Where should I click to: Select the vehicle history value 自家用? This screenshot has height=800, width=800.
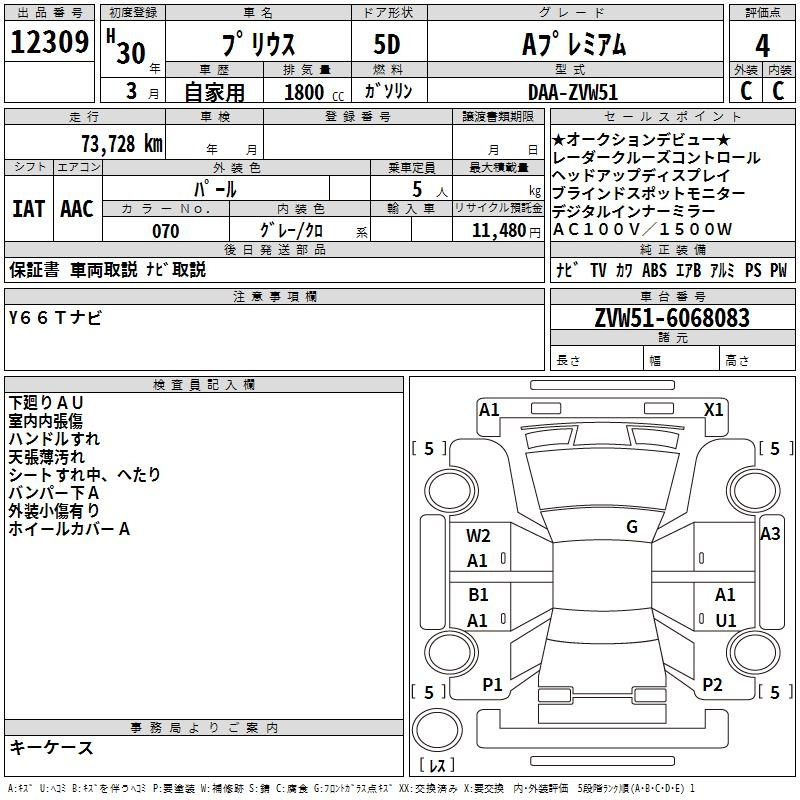pos(214,92)
